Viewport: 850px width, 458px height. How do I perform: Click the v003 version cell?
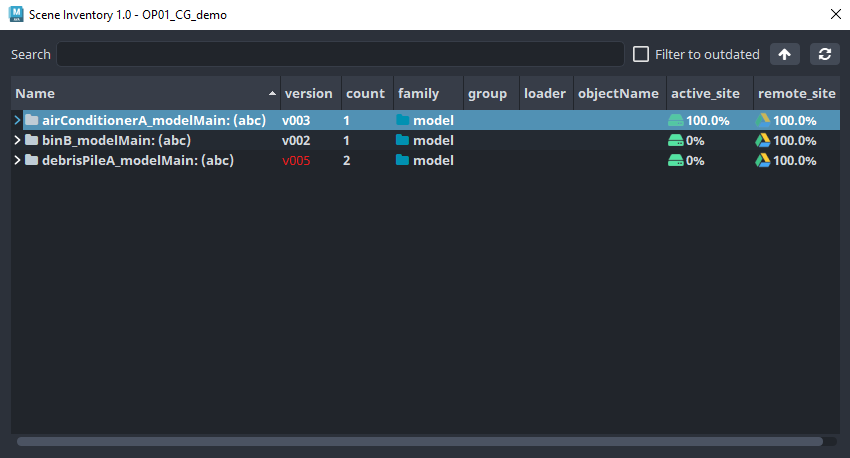pos(296,120)
